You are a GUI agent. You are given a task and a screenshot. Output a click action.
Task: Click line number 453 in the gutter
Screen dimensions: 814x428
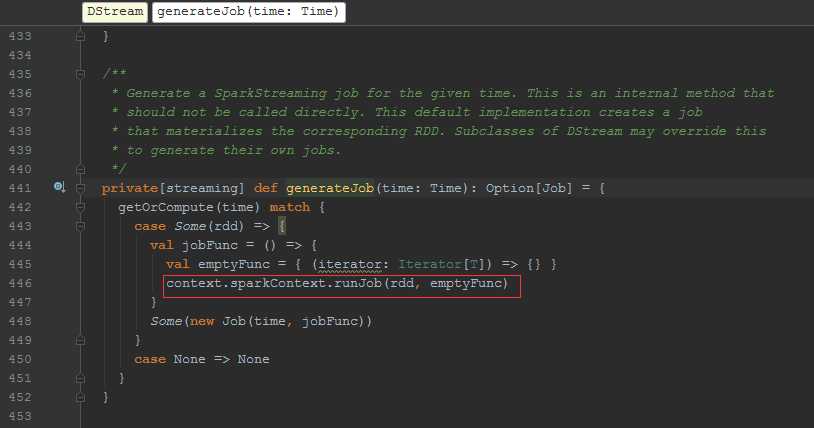click(20, 416)
